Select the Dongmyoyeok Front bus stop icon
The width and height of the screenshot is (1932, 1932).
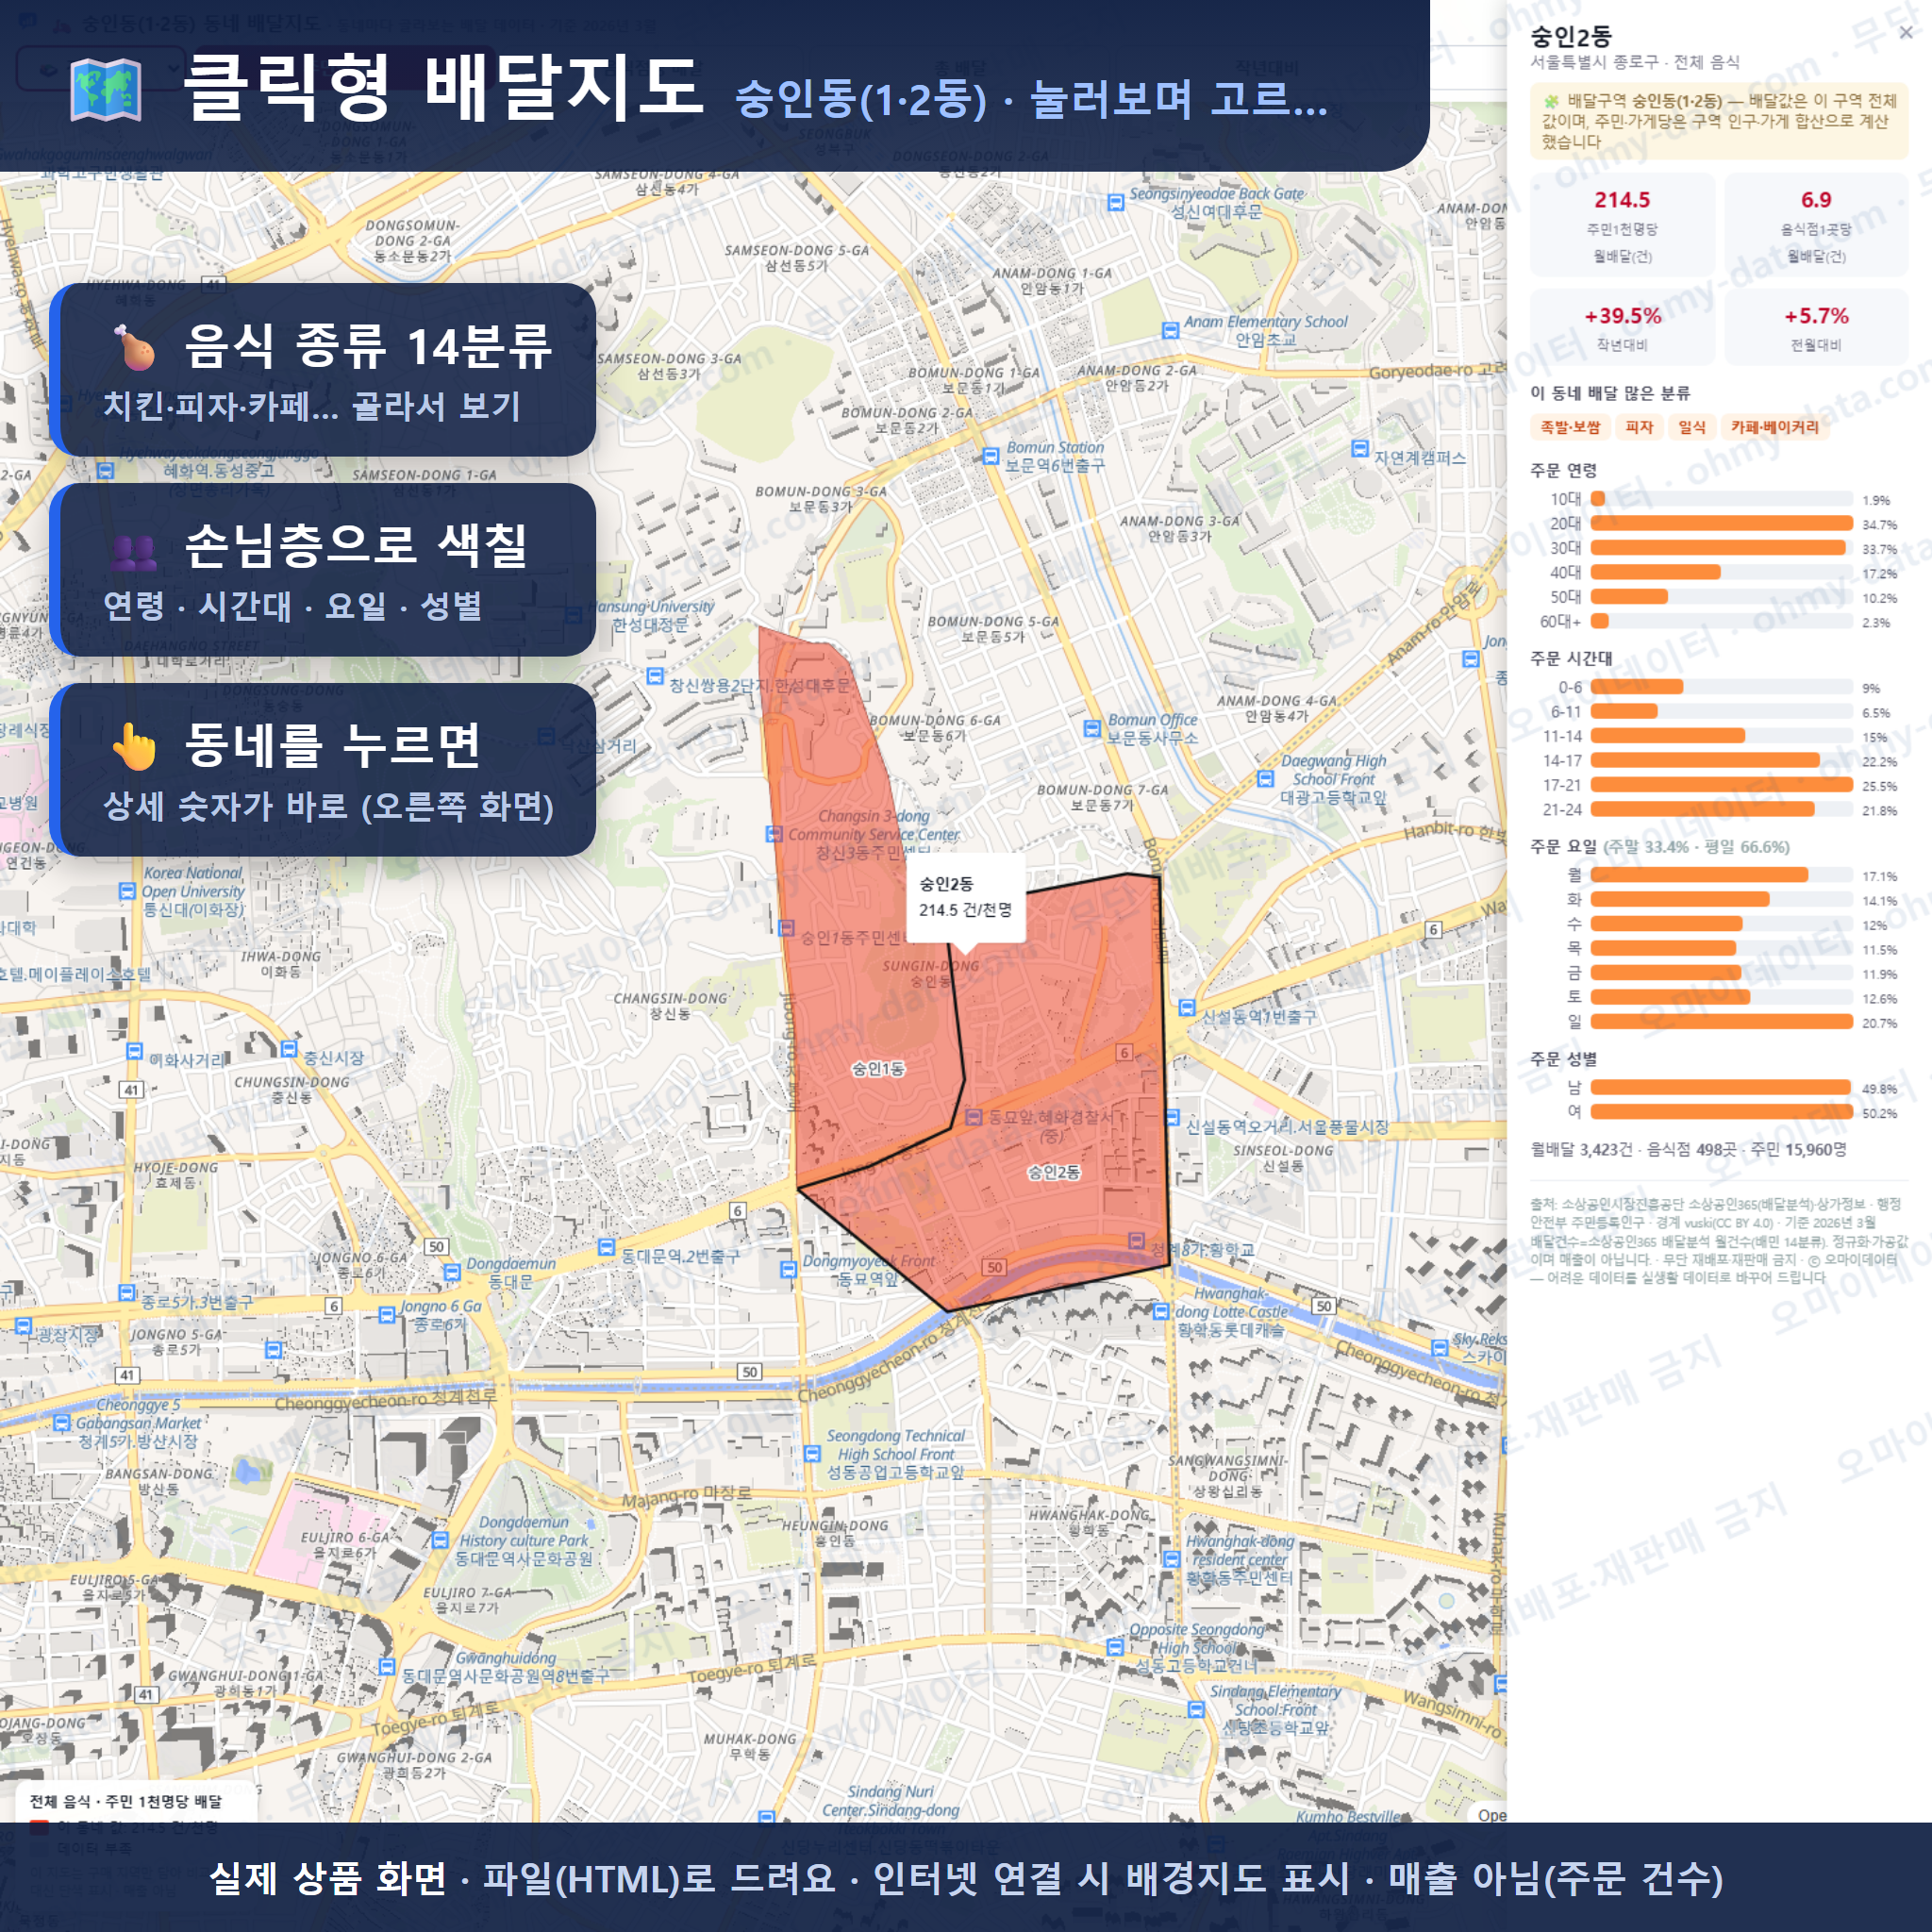789,1270
